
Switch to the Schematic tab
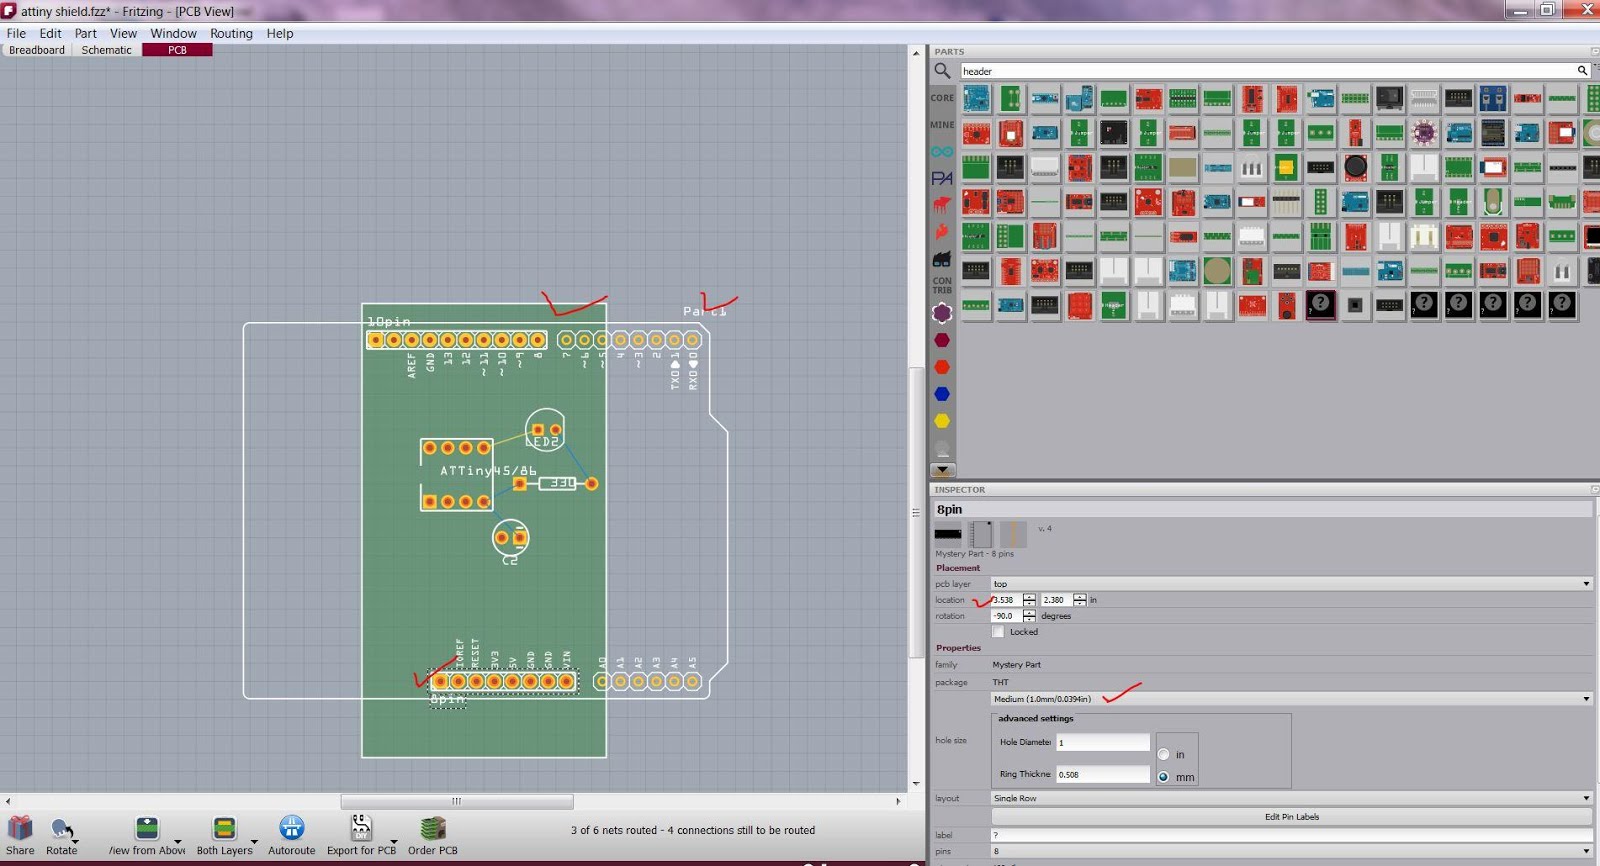106,50
